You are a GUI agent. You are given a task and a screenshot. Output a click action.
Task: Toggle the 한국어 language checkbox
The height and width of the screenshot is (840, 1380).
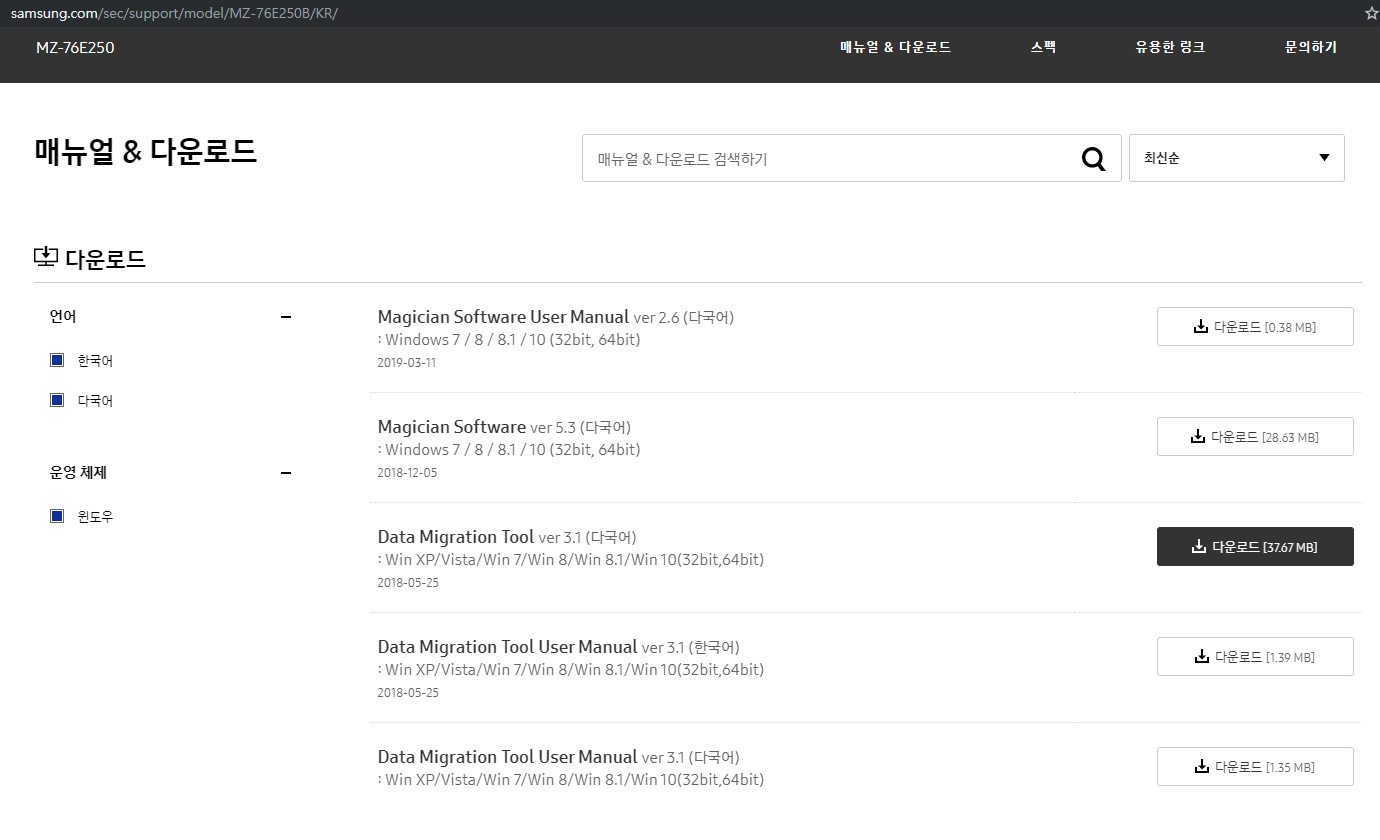coord(57,360)
